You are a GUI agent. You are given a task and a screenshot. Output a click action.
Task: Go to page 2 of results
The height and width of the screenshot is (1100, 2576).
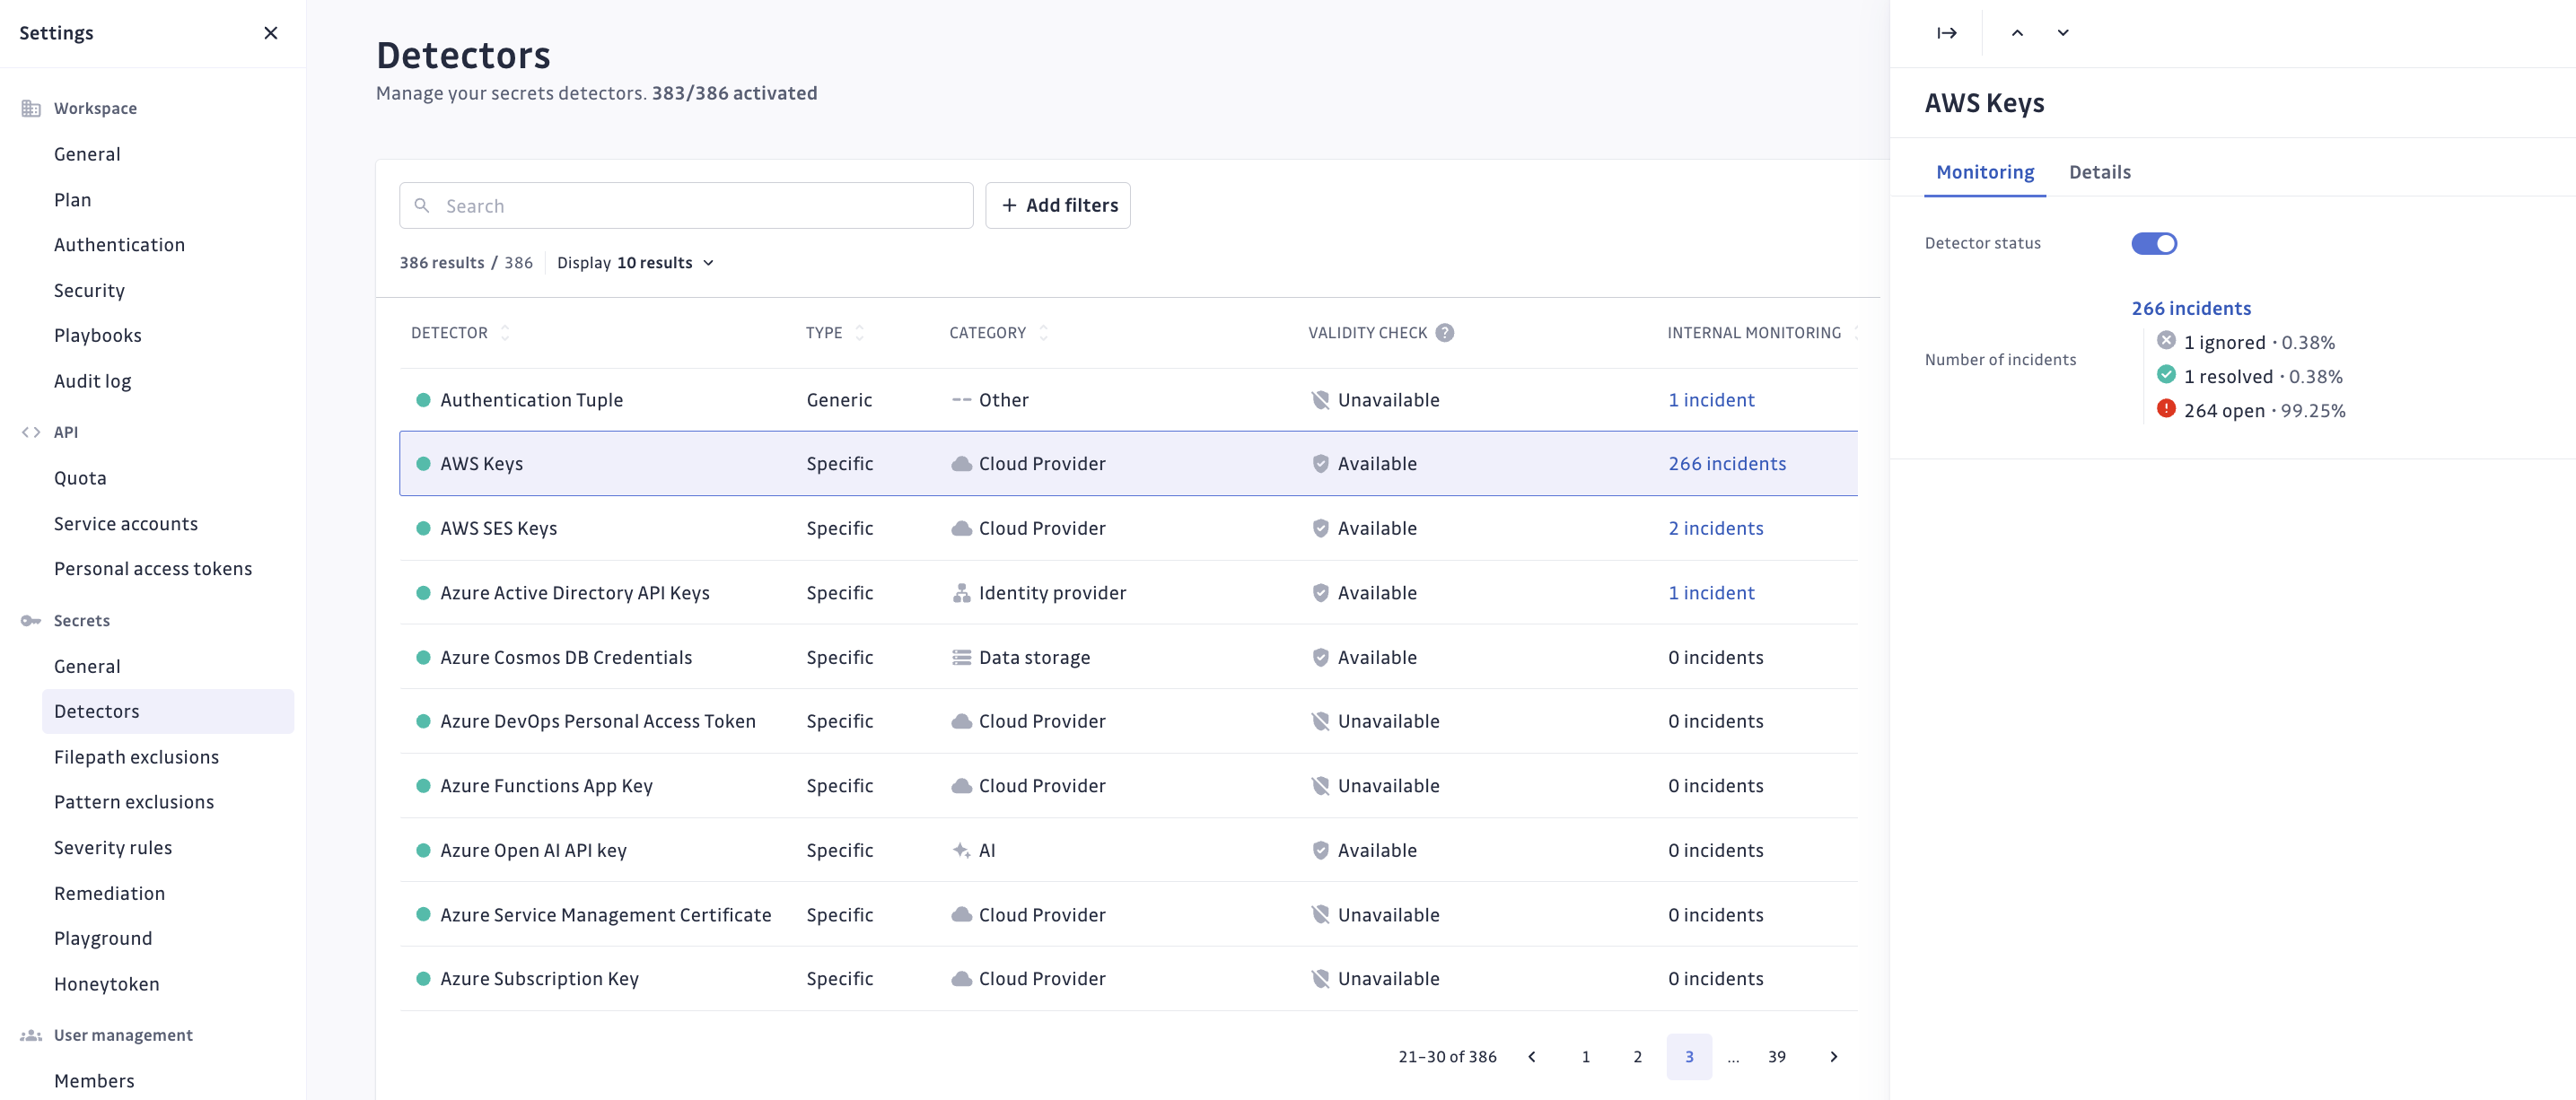1637,1057
